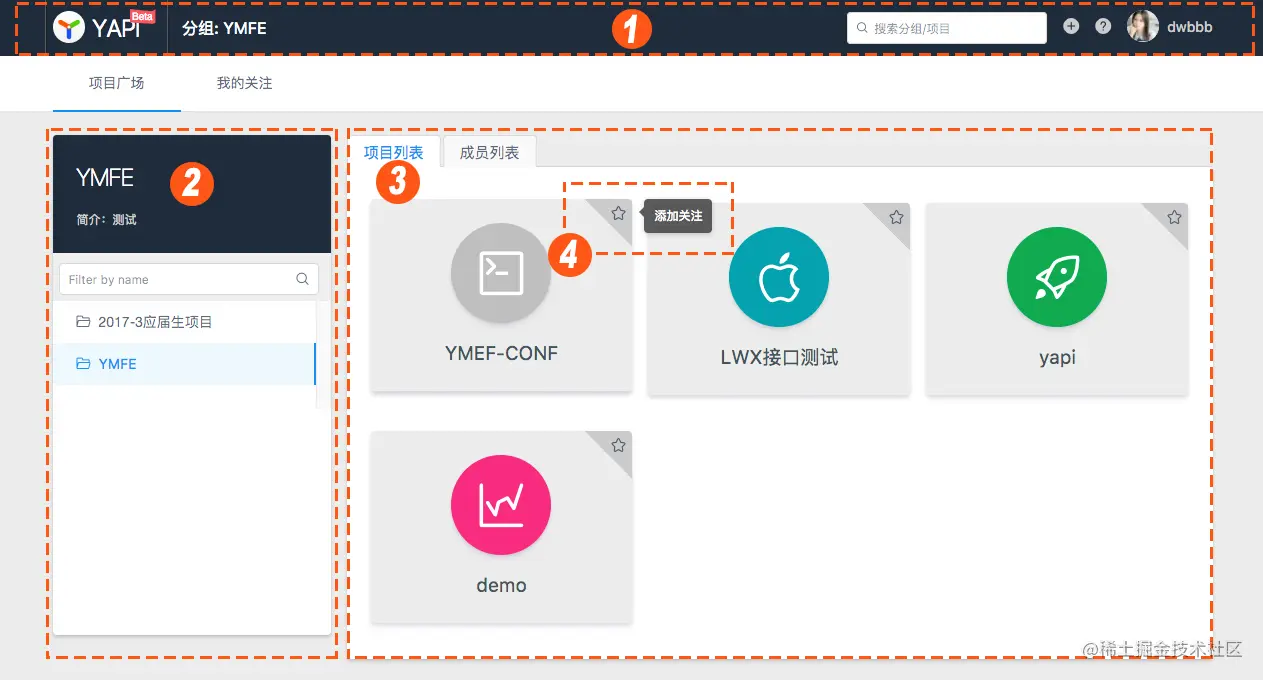
Task: Star the demo project card
Action: pyautogui.click(x=617, y=444)
